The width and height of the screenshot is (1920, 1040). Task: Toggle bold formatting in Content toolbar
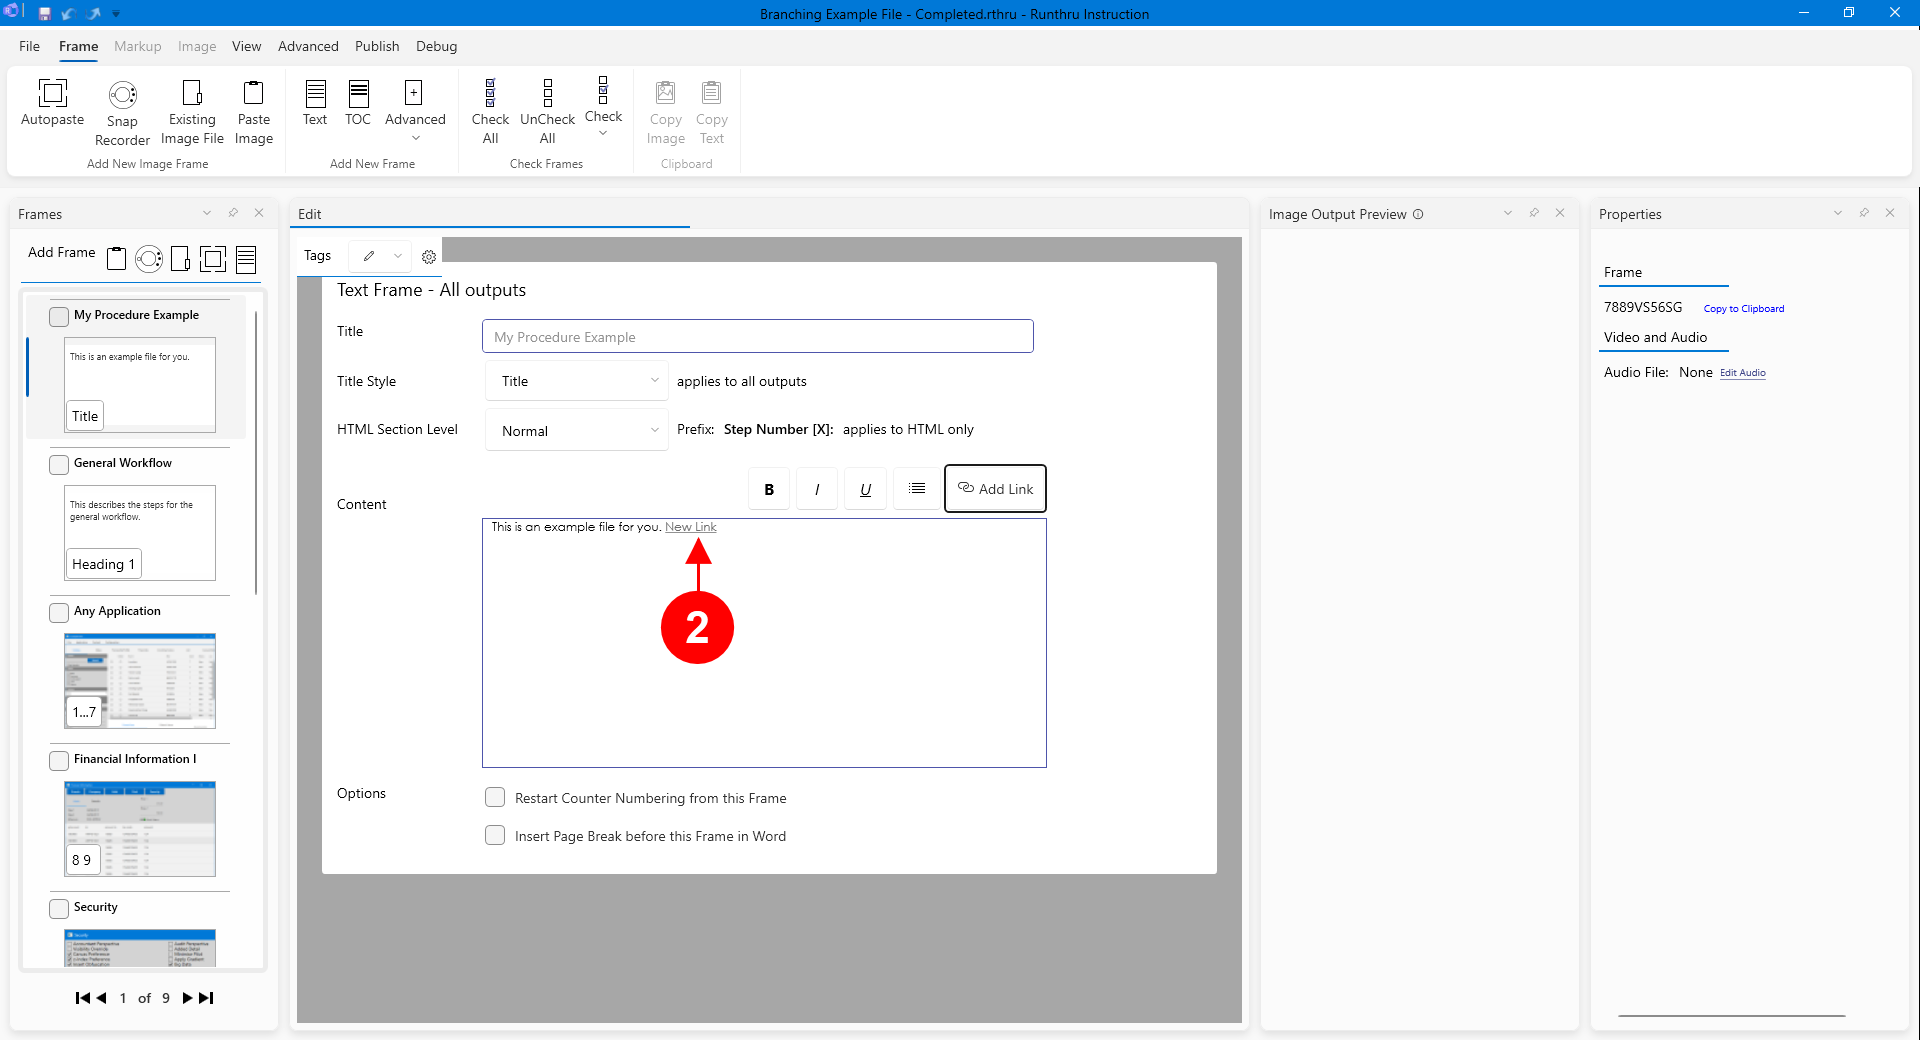[x=768, y=489]
